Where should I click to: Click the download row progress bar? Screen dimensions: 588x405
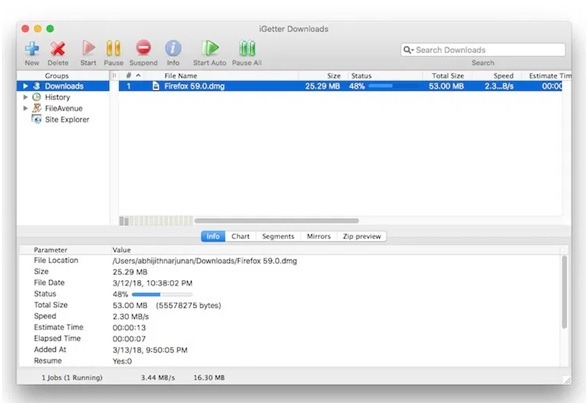pyautogui.click(x=380, y=86)
